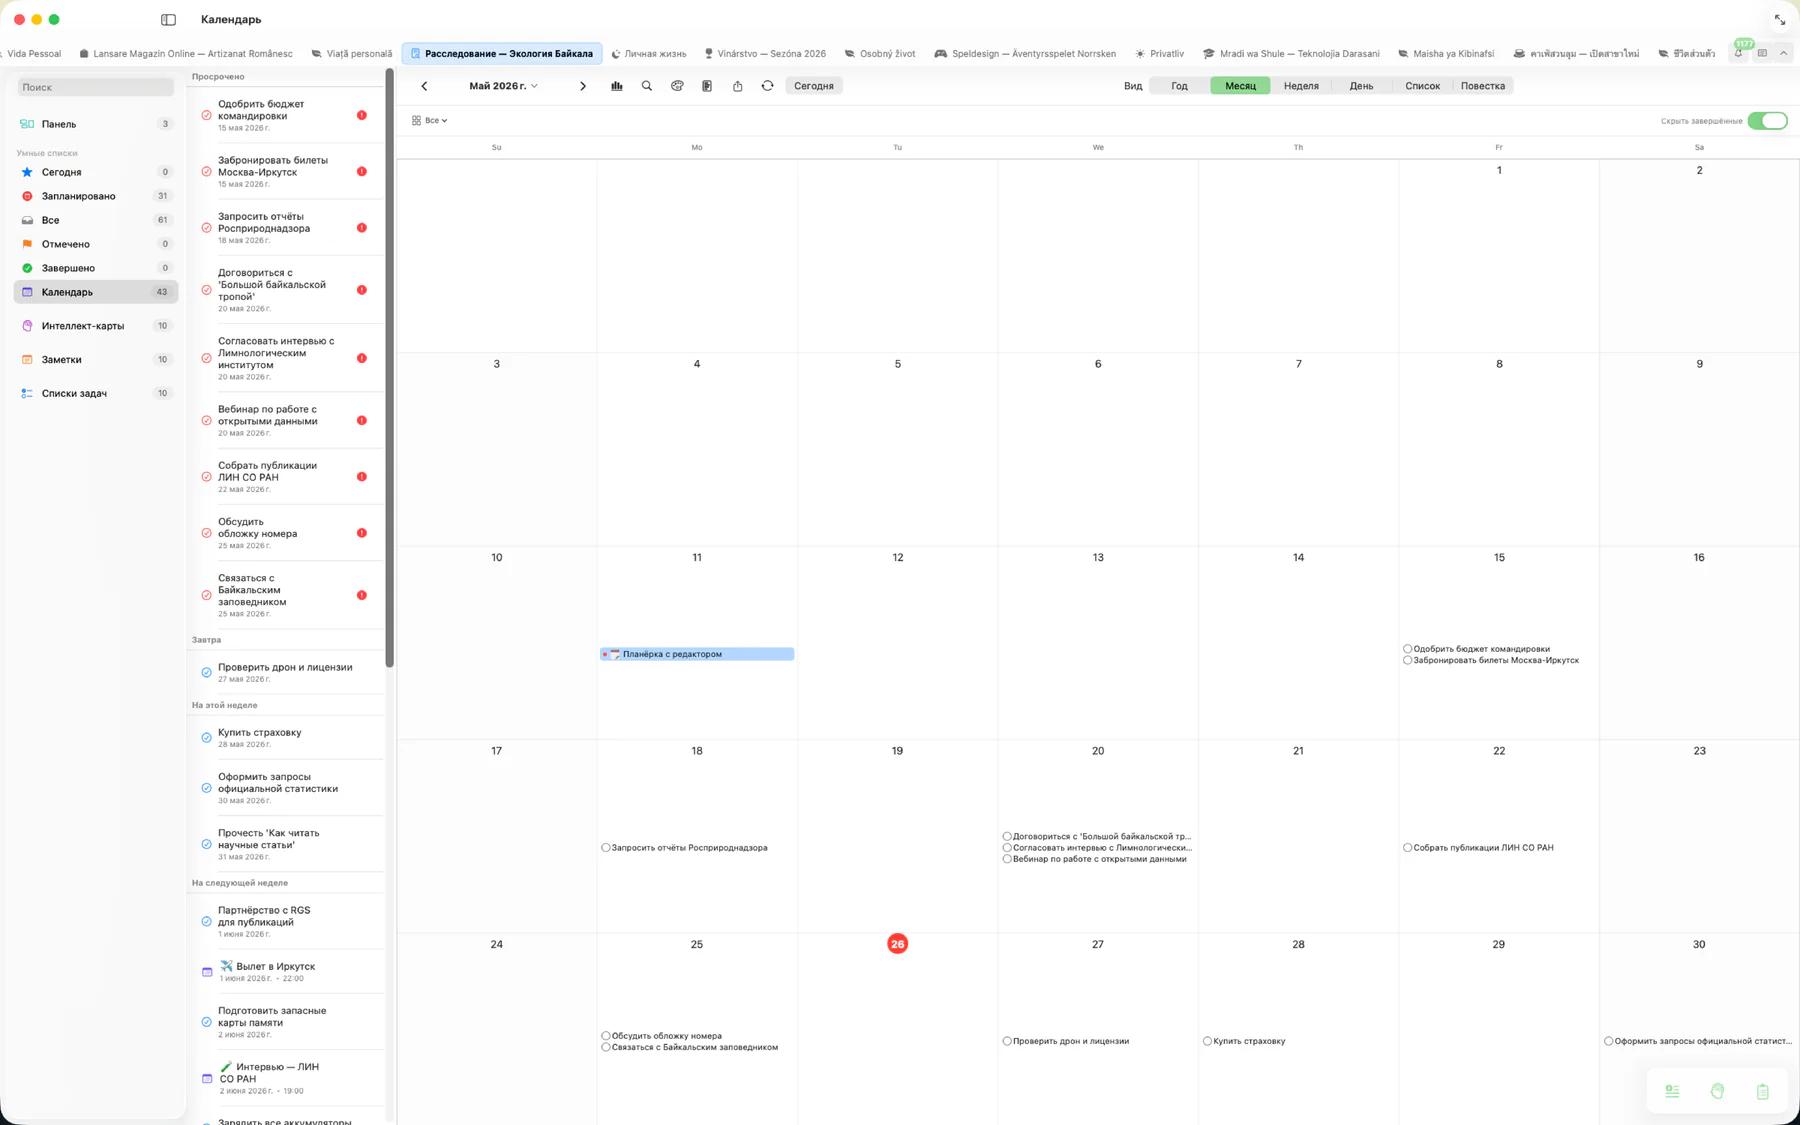Switch to 'Список' view

[x=1422, y=86]
